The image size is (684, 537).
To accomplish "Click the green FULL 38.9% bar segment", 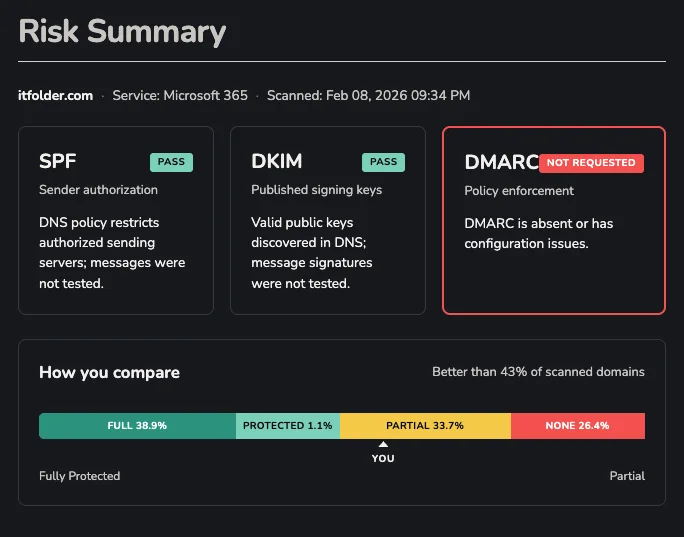I will [x=137, y=426].
